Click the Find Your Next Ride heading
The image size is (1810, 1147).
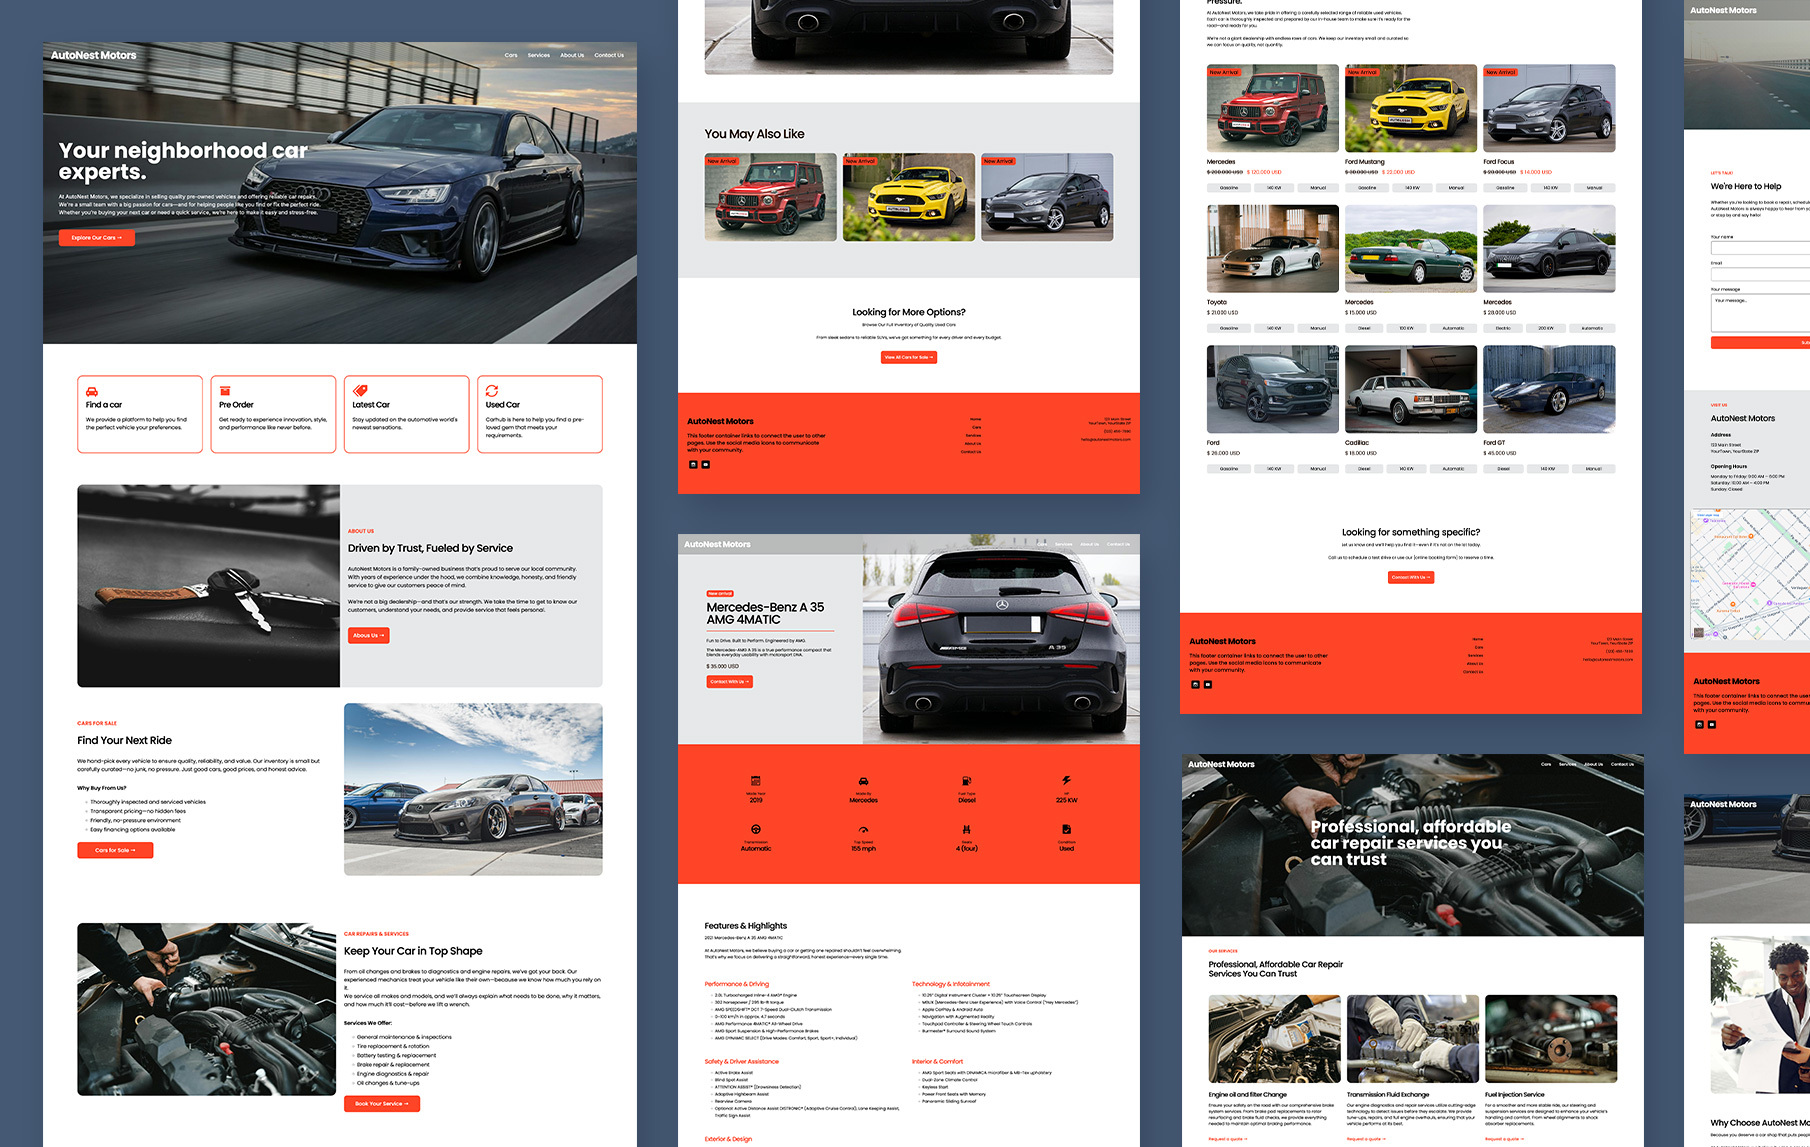(x=125, y=740)
